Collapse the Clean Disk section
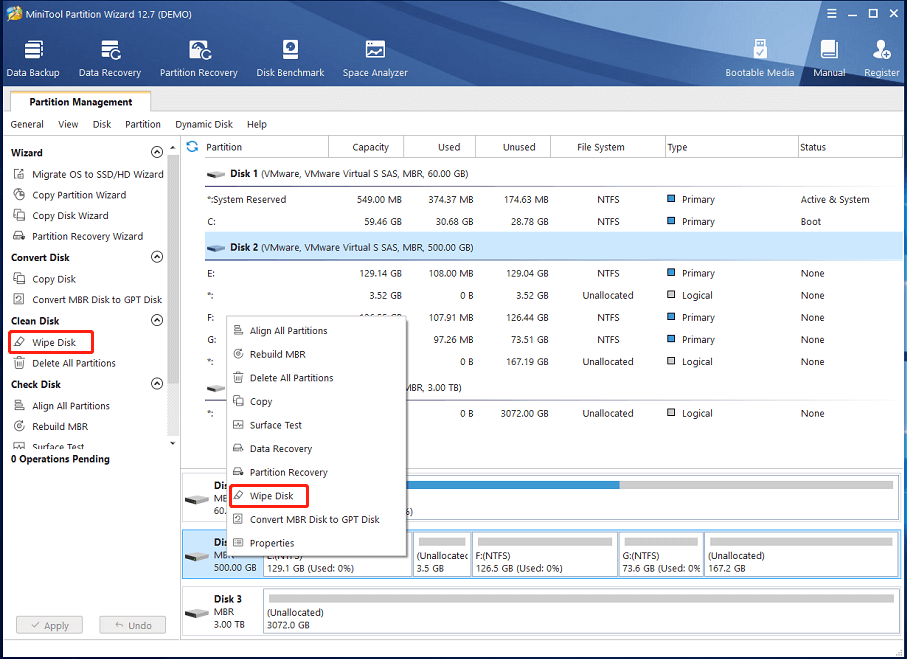 [x=157, y=321]
